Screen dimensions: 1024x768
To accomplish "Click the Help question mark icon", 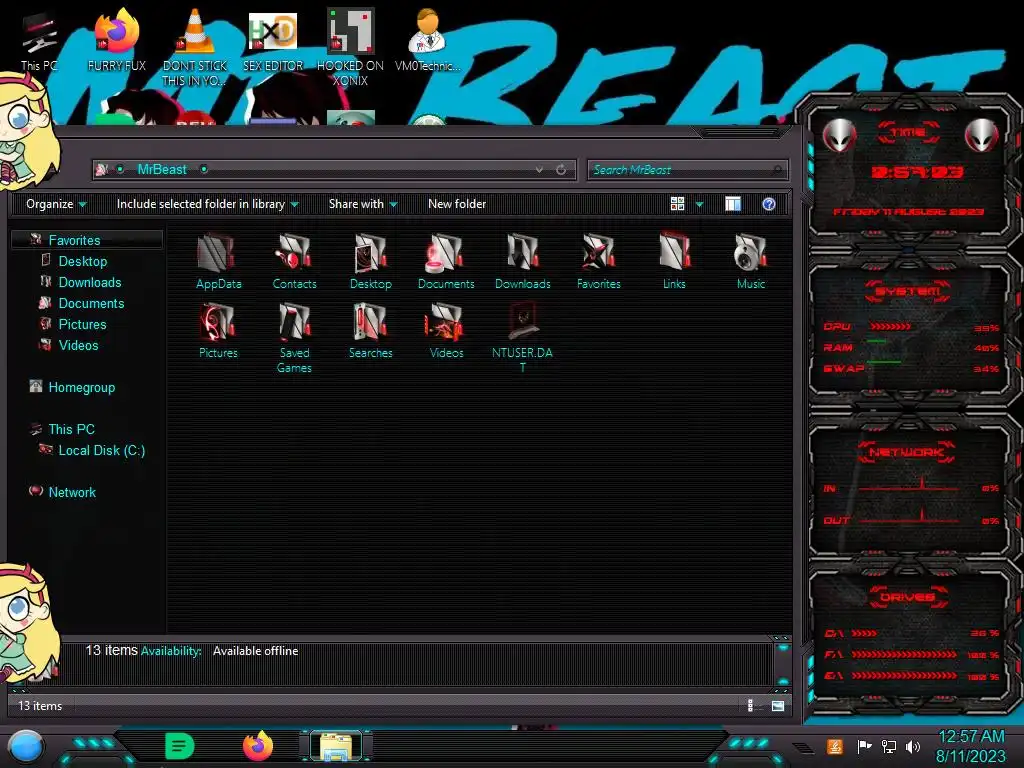I will click(x=769, y=204).
